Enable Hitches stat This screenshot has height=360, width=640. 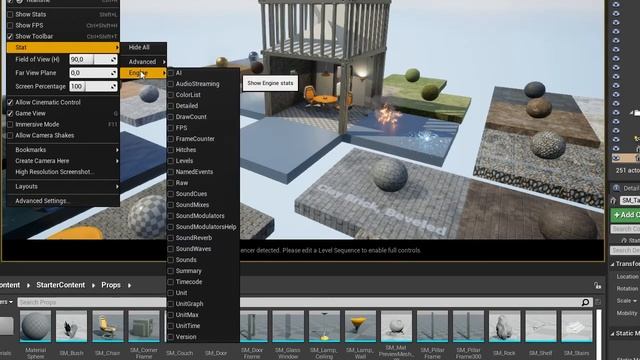(x=171, y=150)
